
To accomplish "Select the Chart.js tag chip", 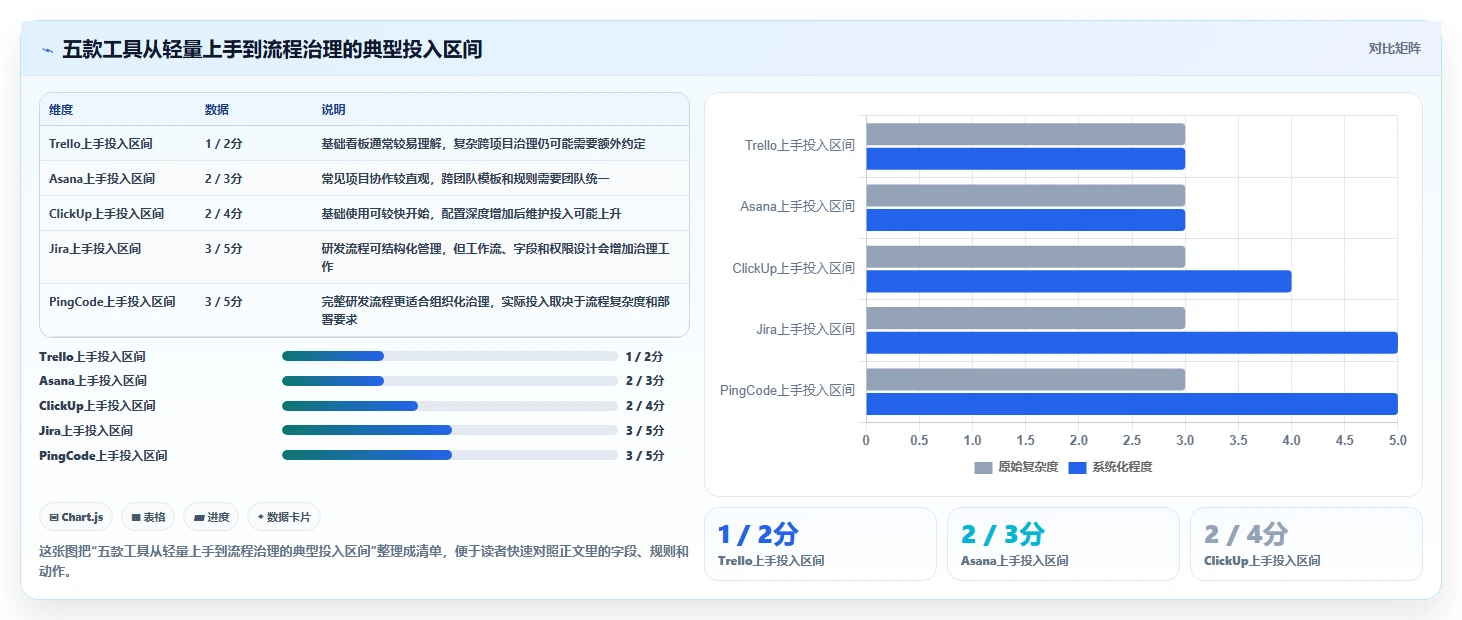I will tap(77, 517).
